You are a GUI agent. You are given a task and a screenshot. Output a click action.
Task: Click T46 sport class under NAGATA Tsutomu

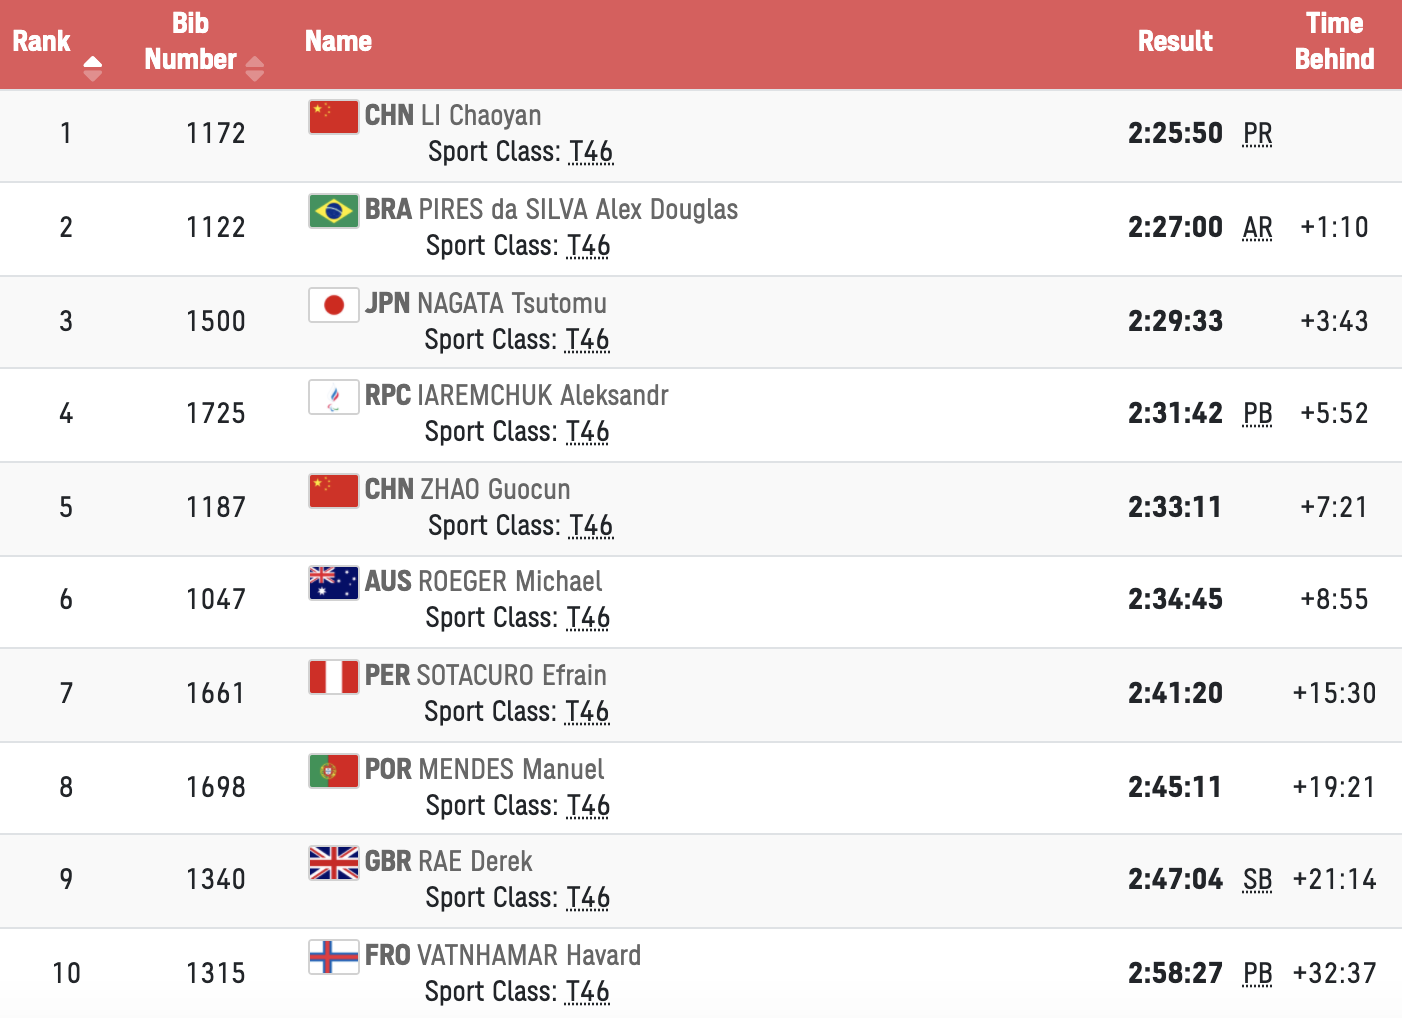587,340
